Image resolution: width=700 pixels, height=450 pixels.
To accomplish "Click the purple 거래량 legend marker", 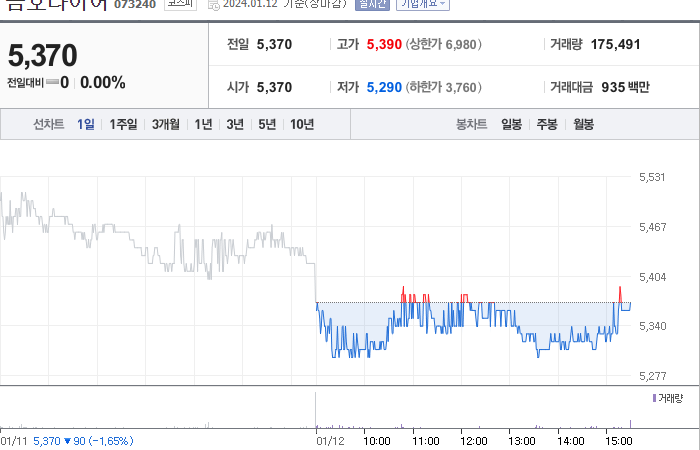I will [x=654, y=398].
